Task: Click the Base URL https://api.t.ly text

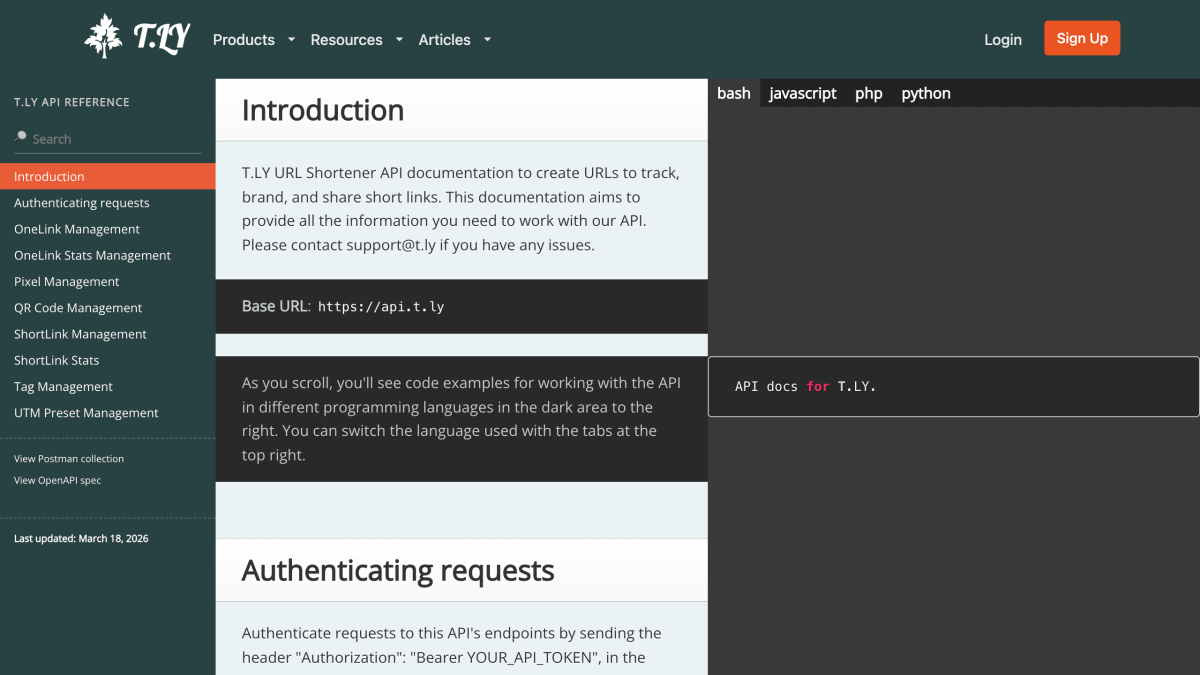Action: tap(343, 306)
